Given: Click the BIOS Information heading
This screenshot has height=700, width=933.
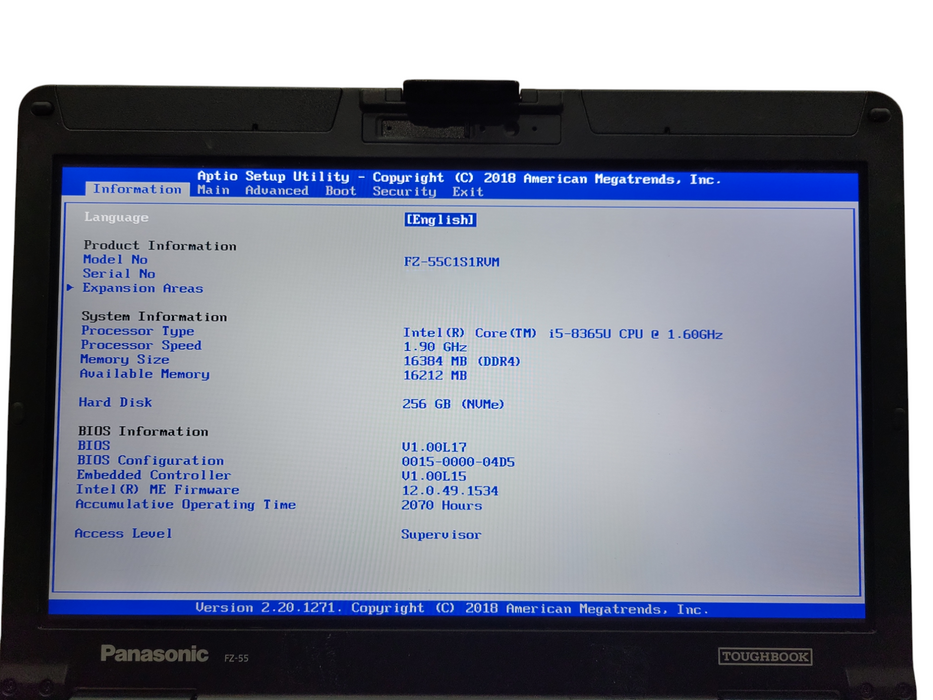Looking at the screenshot, I should pos(143,432).
